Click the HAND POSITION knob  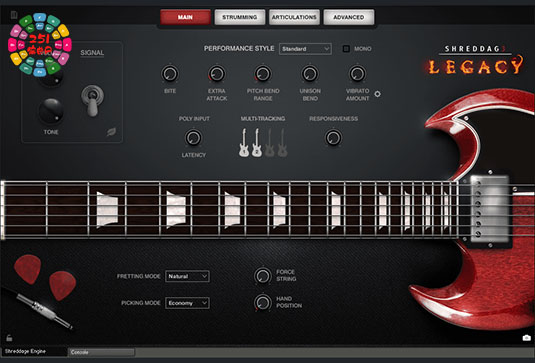pos(263,302)
